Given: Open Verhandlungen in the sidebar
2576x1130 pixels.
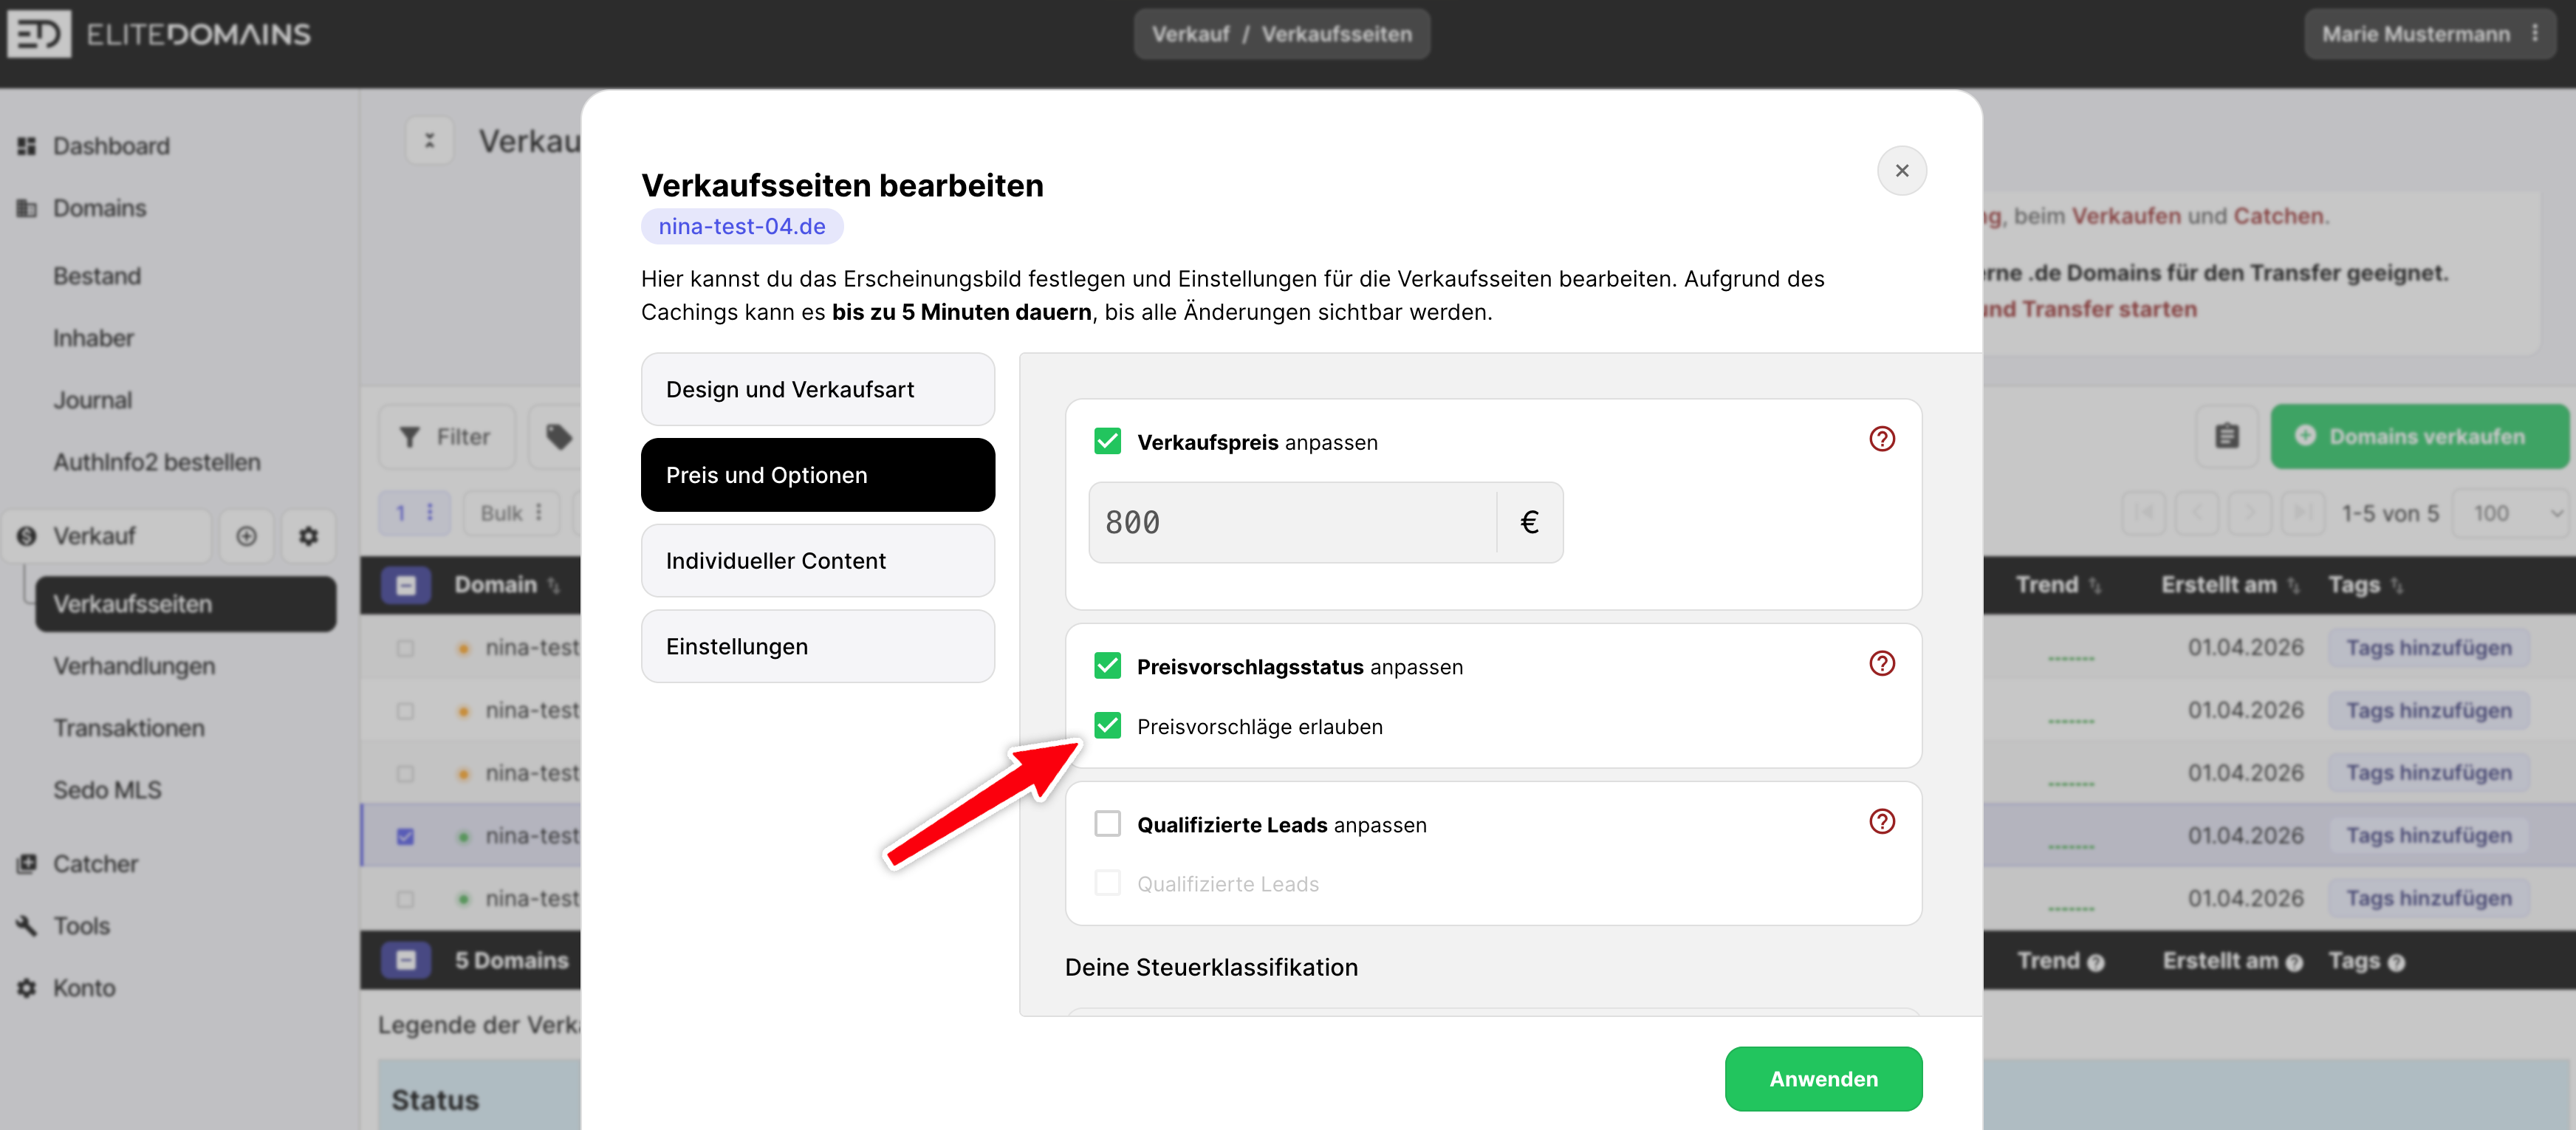Looking at the screenshot, I should coord(134,666).
